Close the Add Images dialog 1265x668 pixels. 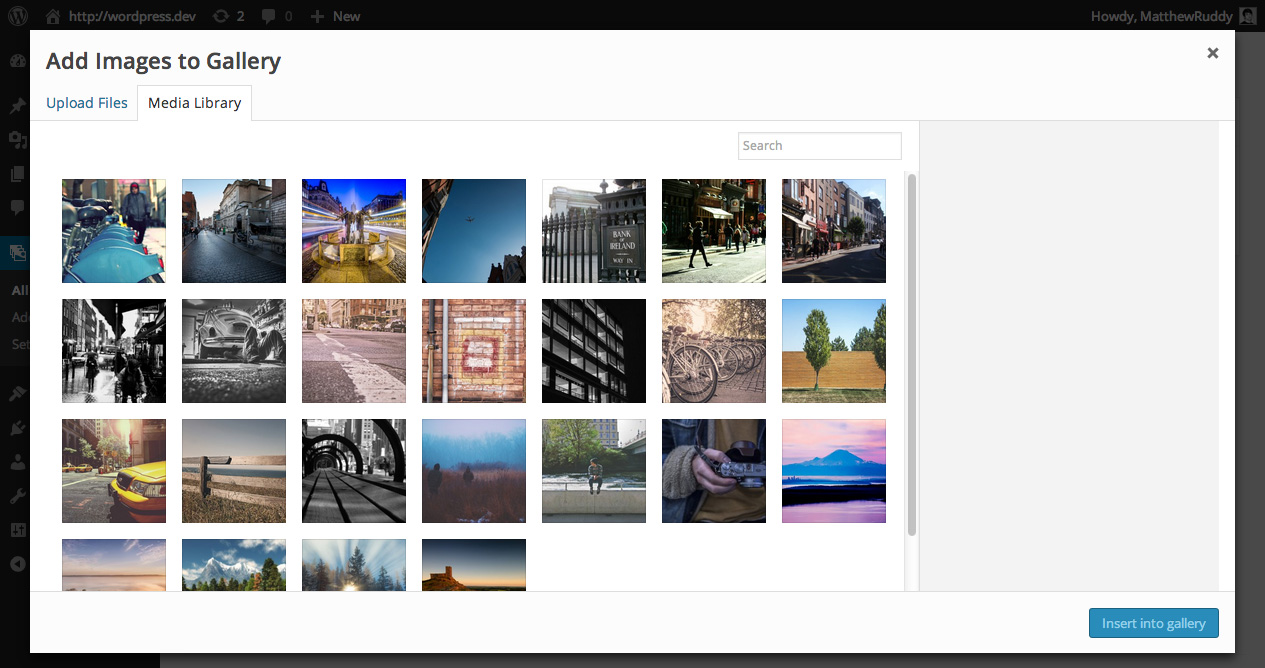(x=1212, y=53)
